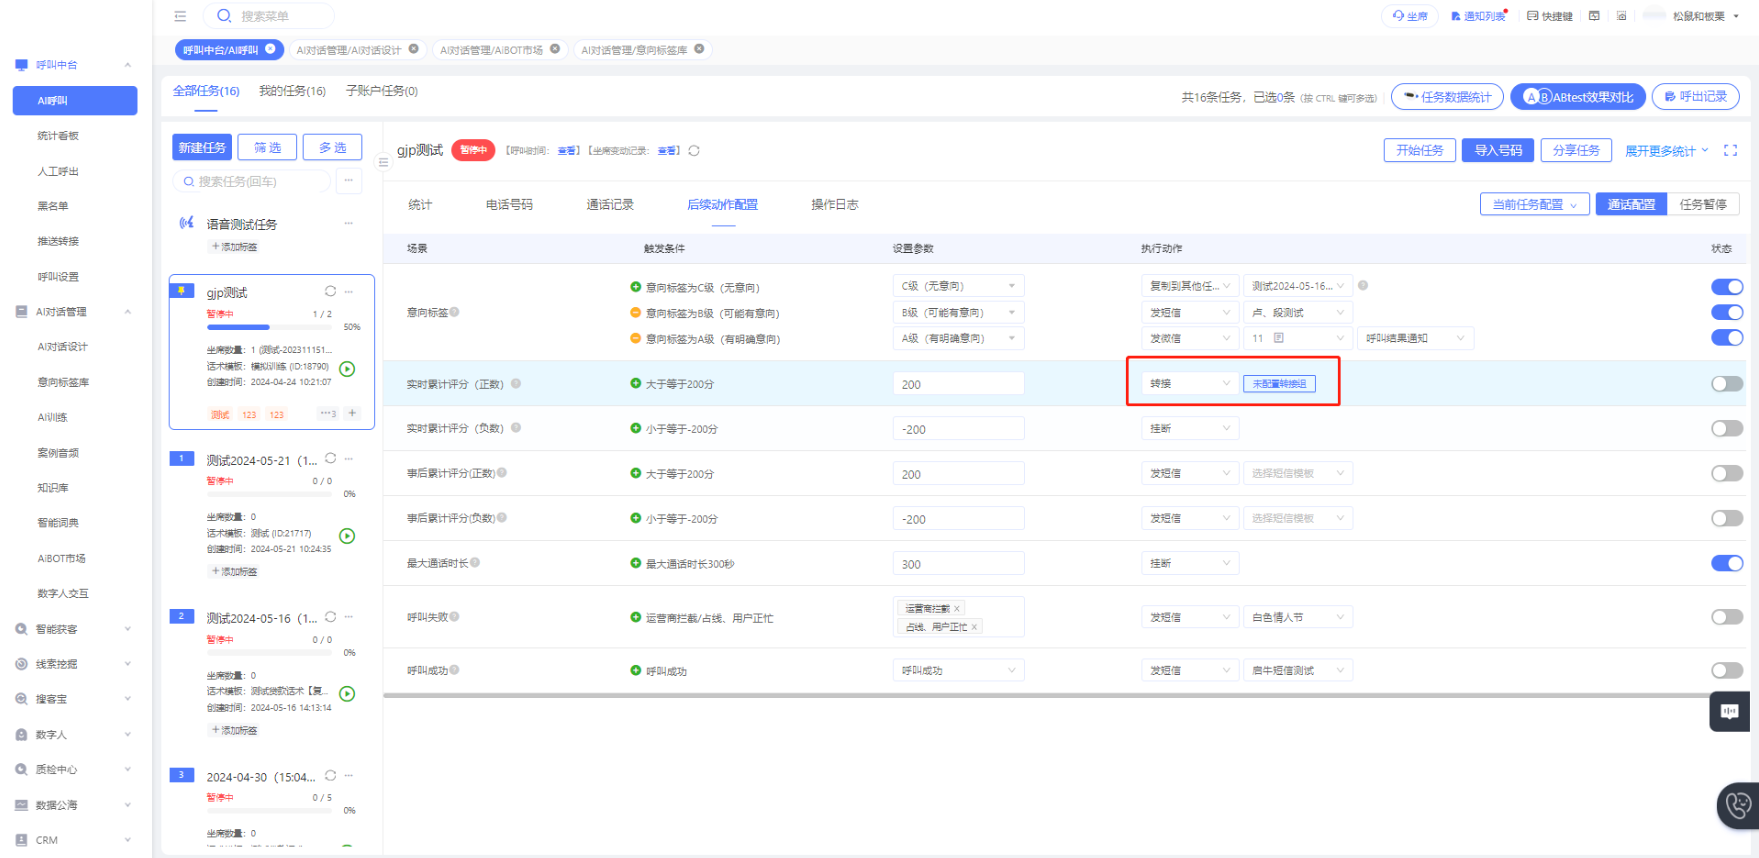Expand the 当前任务配置 dropdown
The image size is (1759, 858).
1534,204
